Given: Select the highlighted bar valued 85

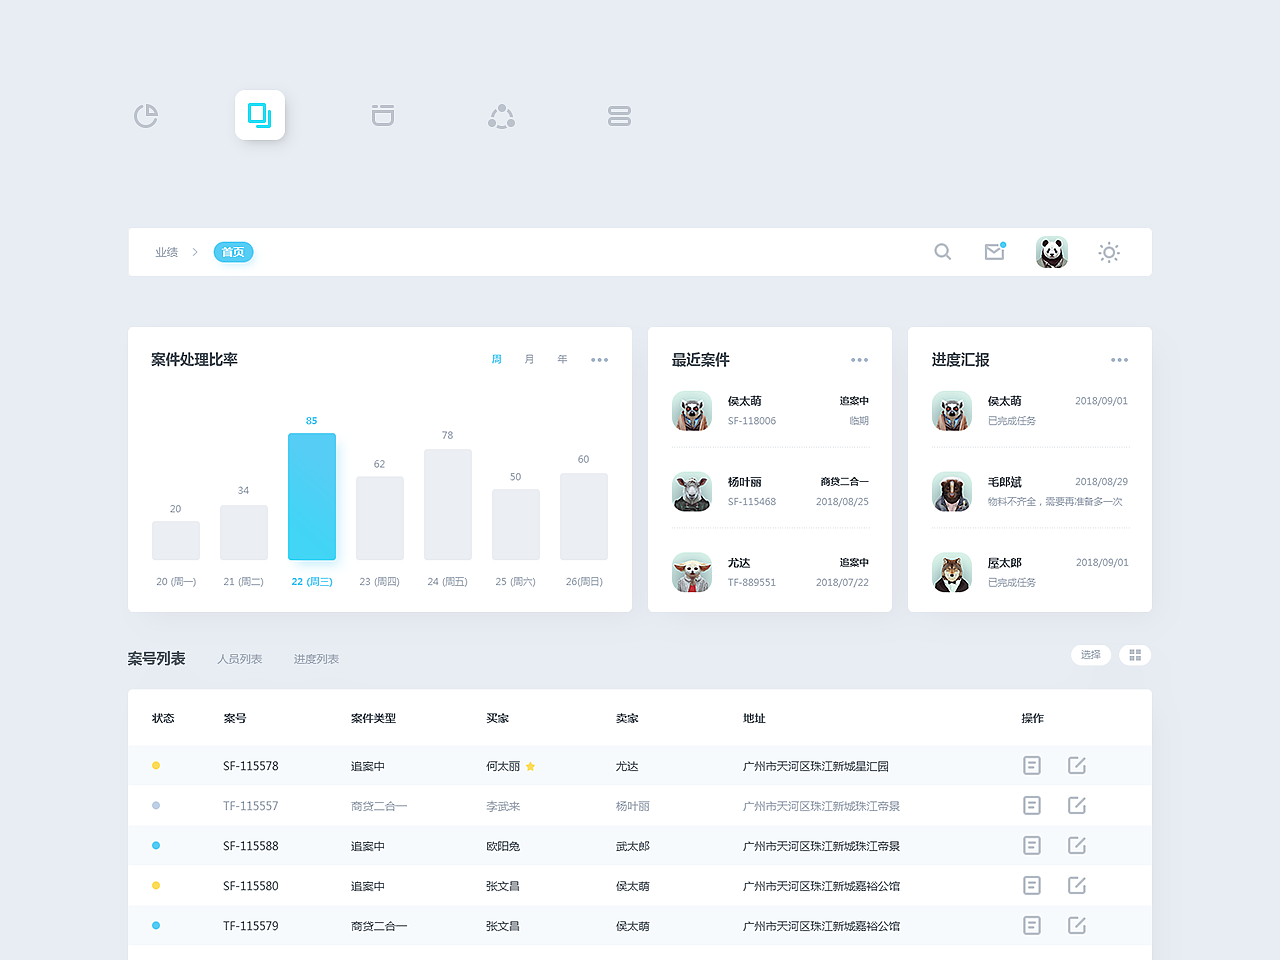Looking at the screenshot, I should [312, 496].
